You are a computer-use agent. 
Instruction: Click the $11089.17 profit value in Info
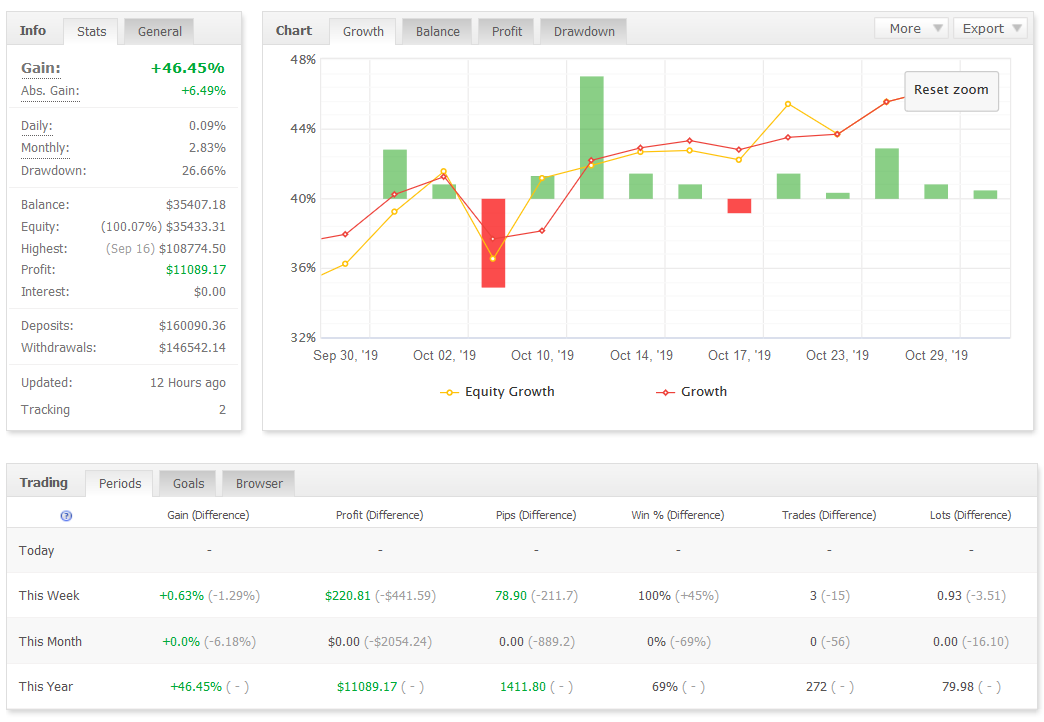pyautogui.click(x=196, y=270)
